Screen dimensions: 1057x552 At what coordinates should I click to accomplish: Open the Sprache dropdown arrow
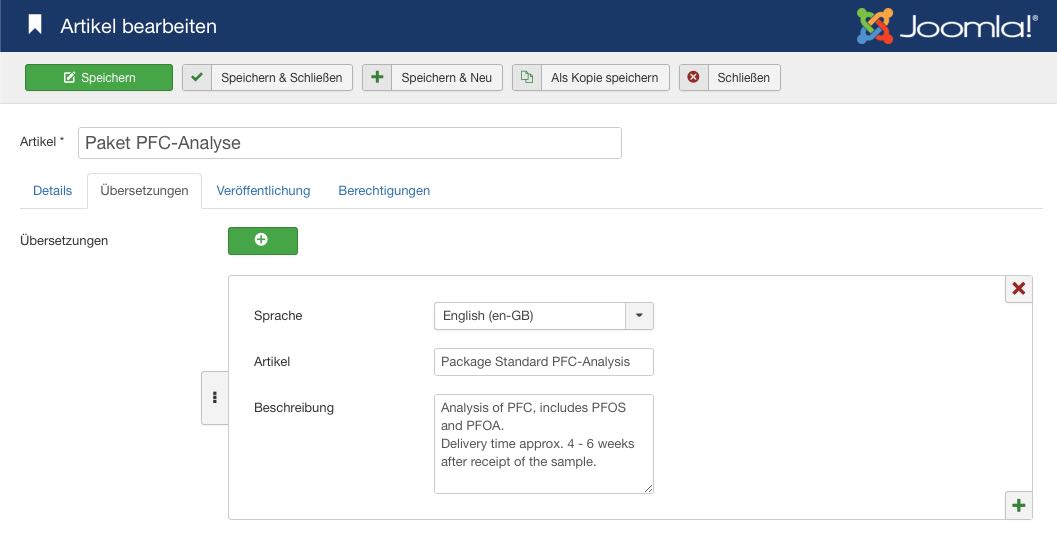click(x=639, y=316)
